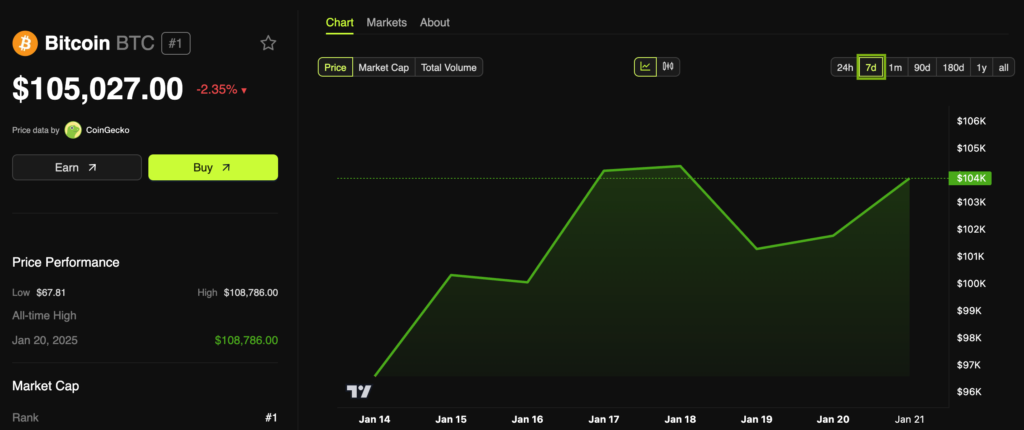This screenshot has height=430, width=1024.
Task: Click the #1 rank badge
Action: (176, 44)
